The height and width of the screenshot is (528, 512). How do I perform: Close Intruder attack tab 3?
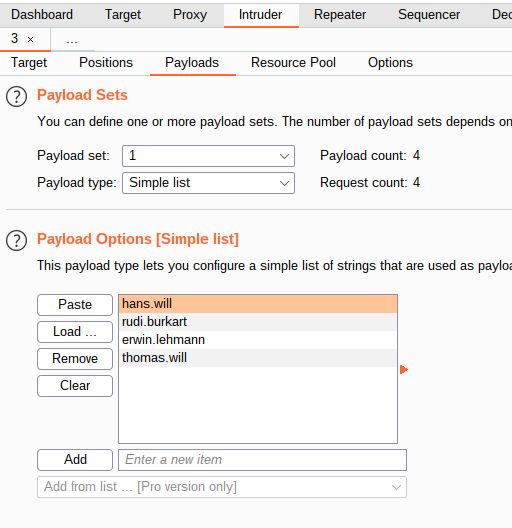click(30, 40)
